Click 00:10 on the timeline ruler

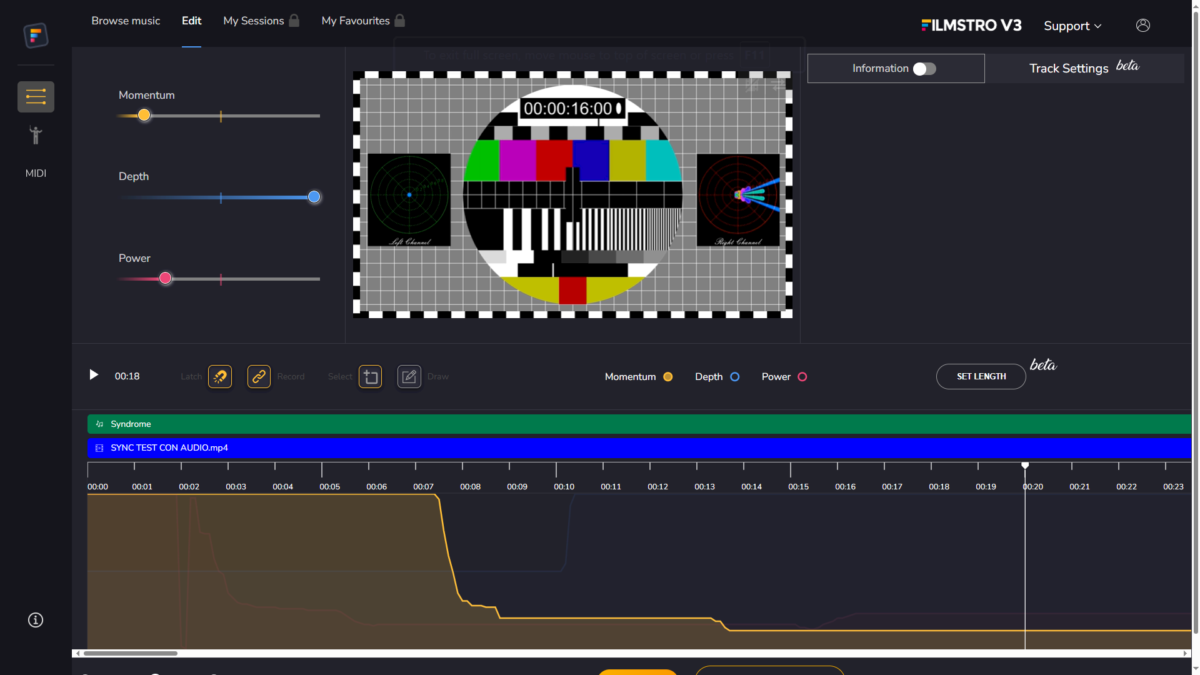click(564, 487)
